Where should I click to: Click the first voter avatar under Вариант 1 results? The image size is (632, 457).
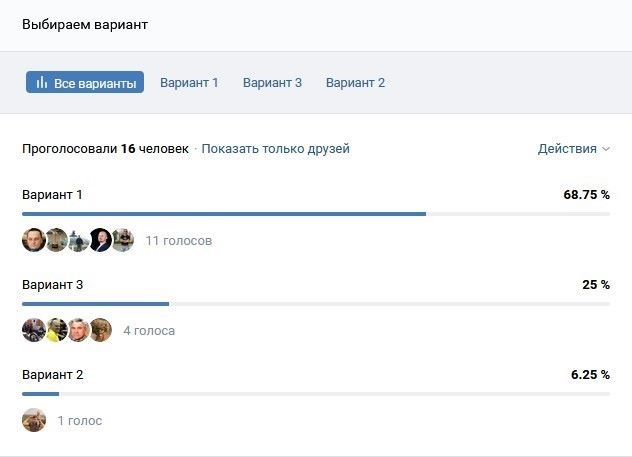tap(34, 240)
